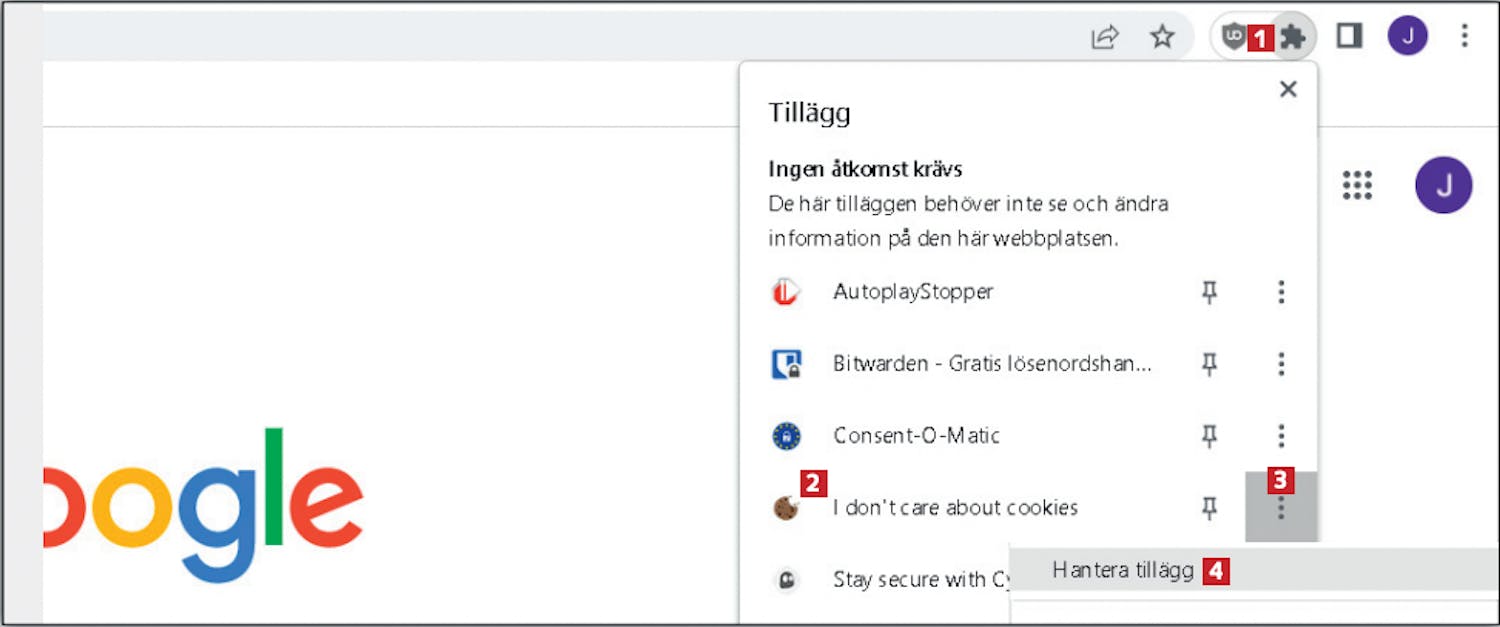Click the Google logo on the page
1500x627 pixels.
click(x=203, y=505)
